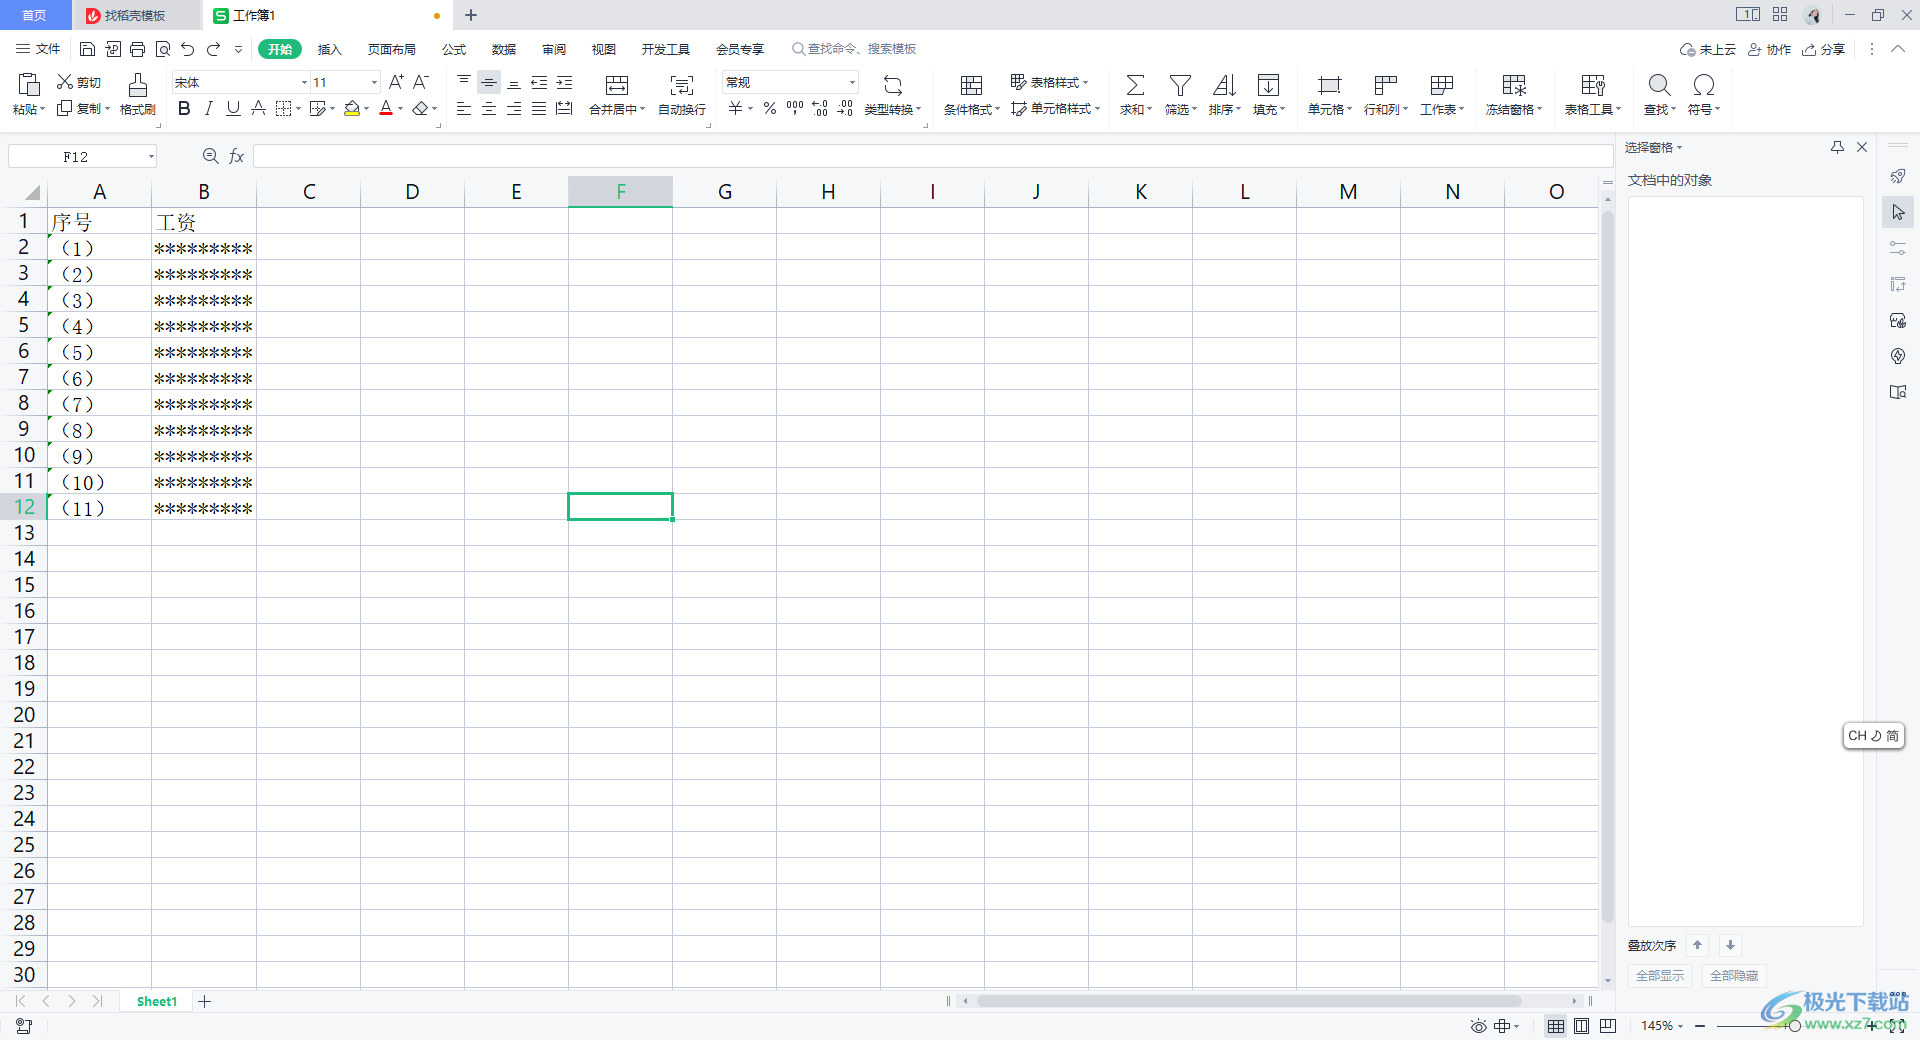Toggle center horizontal alignment
1920x1040 pixels.
click(x=489, y=108)
